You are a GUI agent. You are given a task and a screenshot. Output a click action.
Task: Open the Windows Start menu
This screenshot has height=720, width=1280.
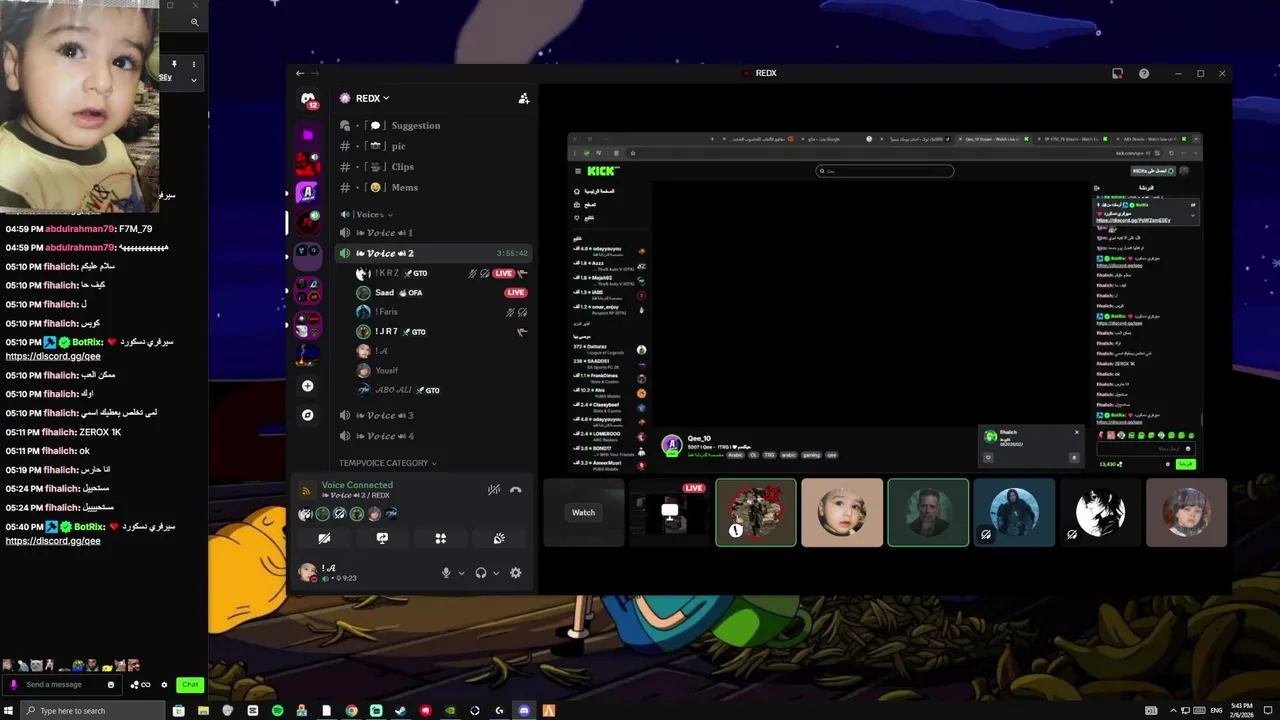(10, 711)
